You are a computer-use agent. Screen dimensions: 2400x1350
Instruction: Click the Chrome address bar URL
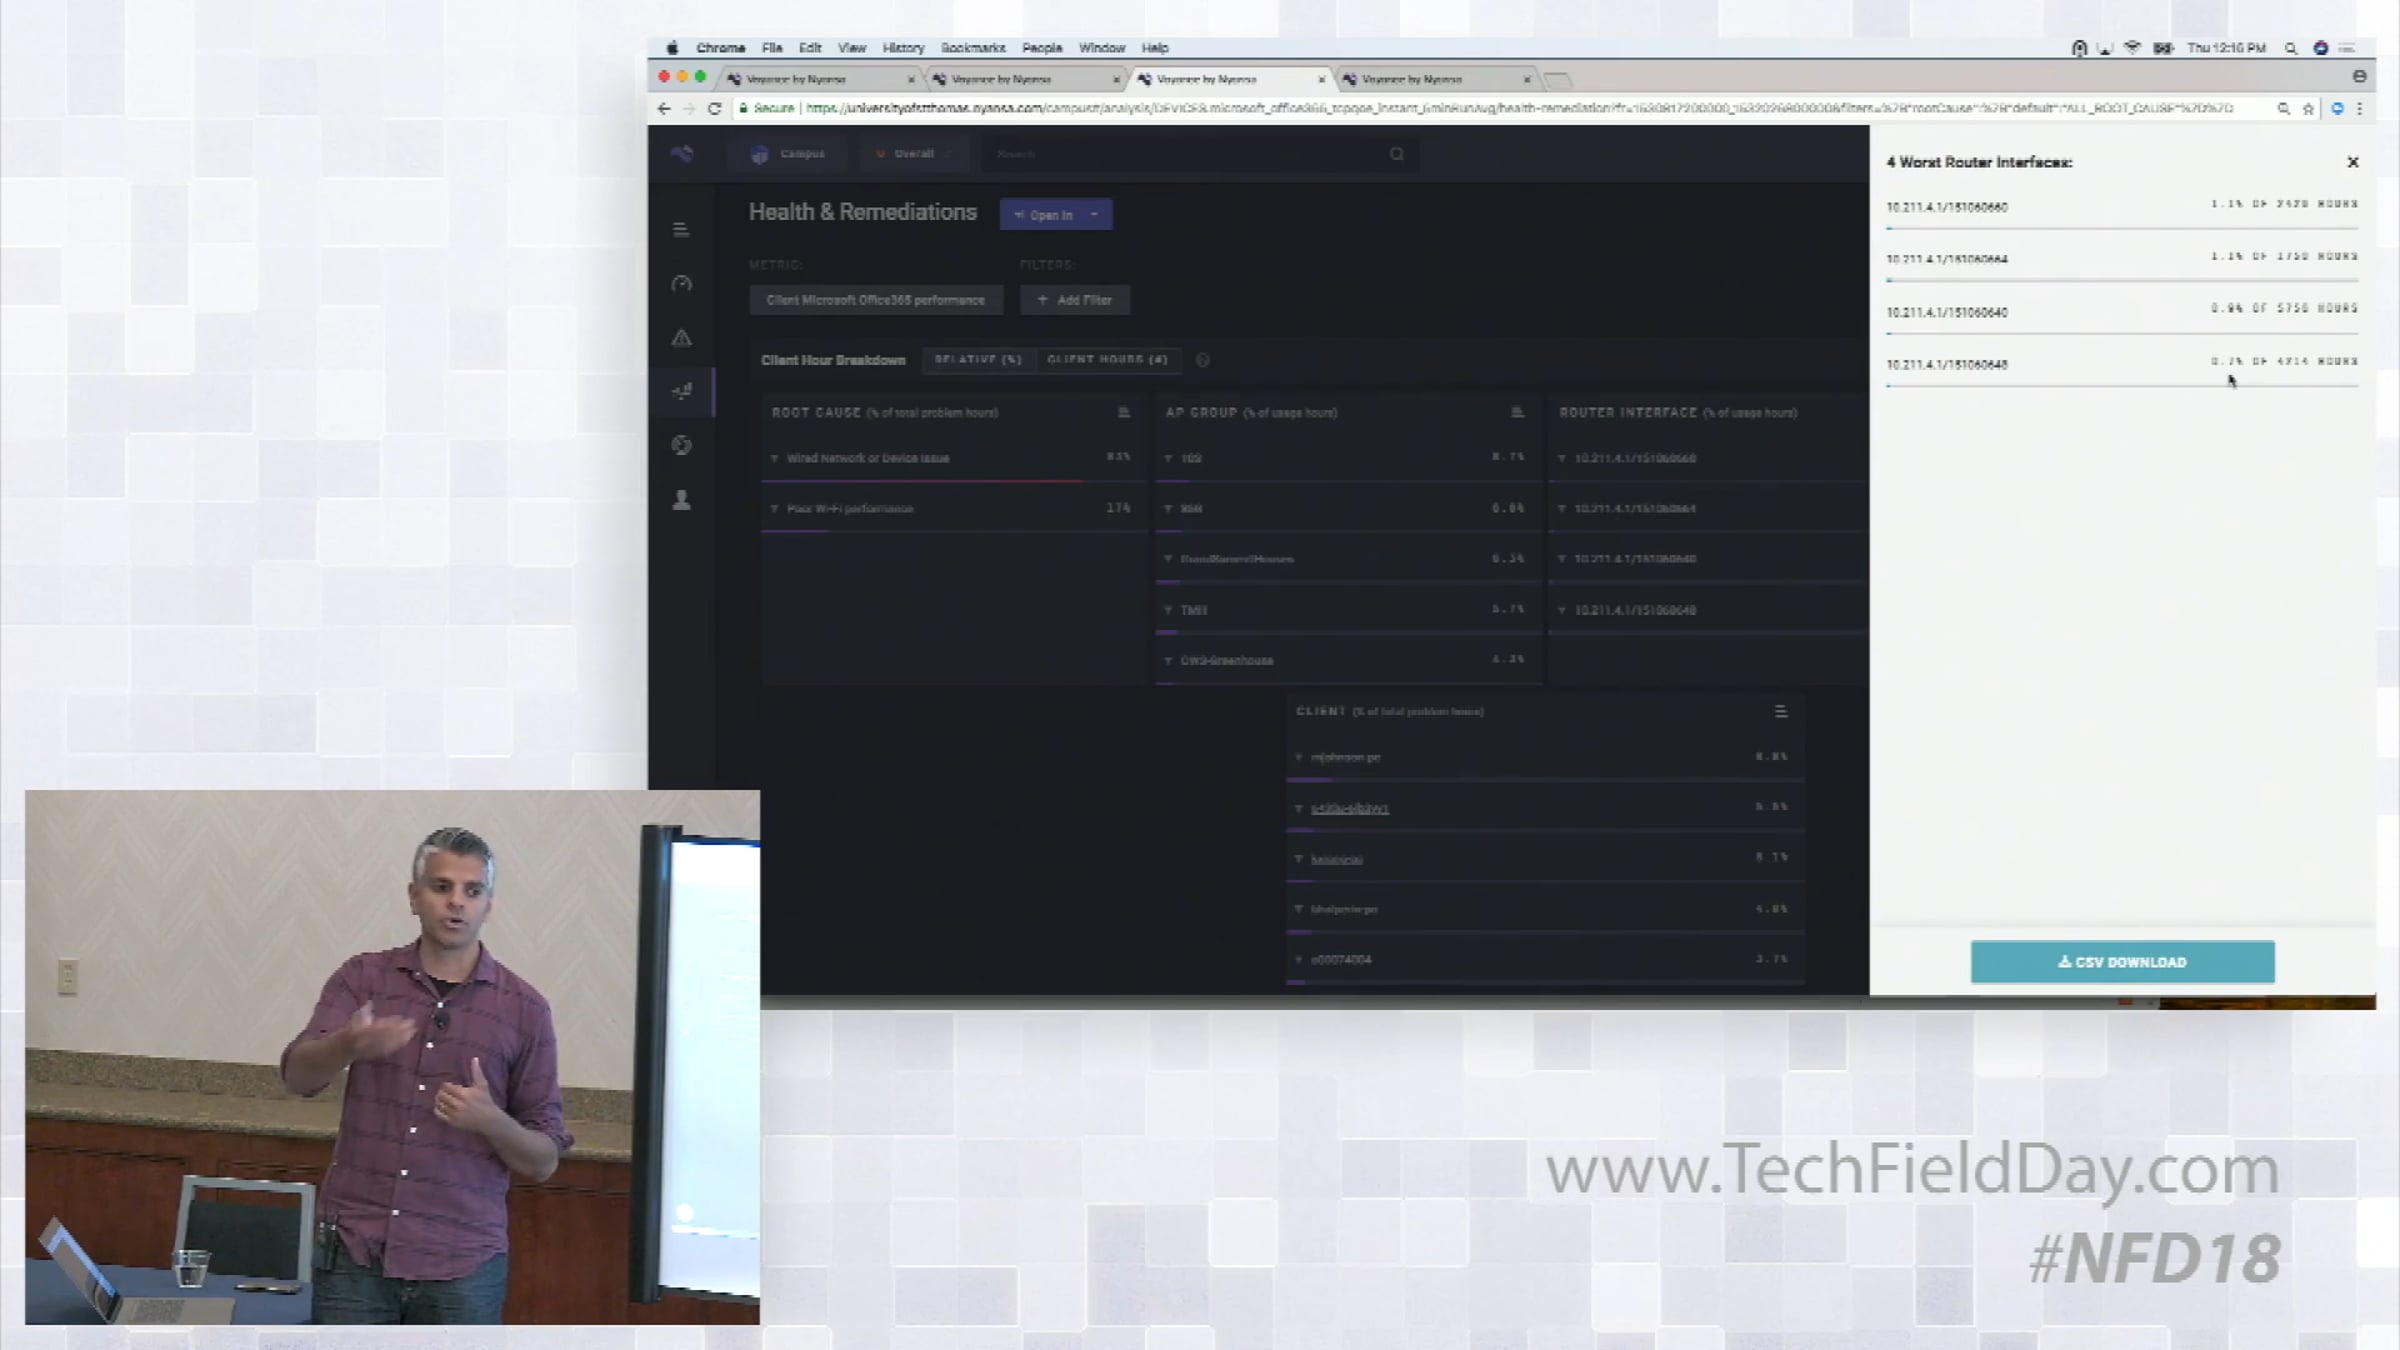1519,108
